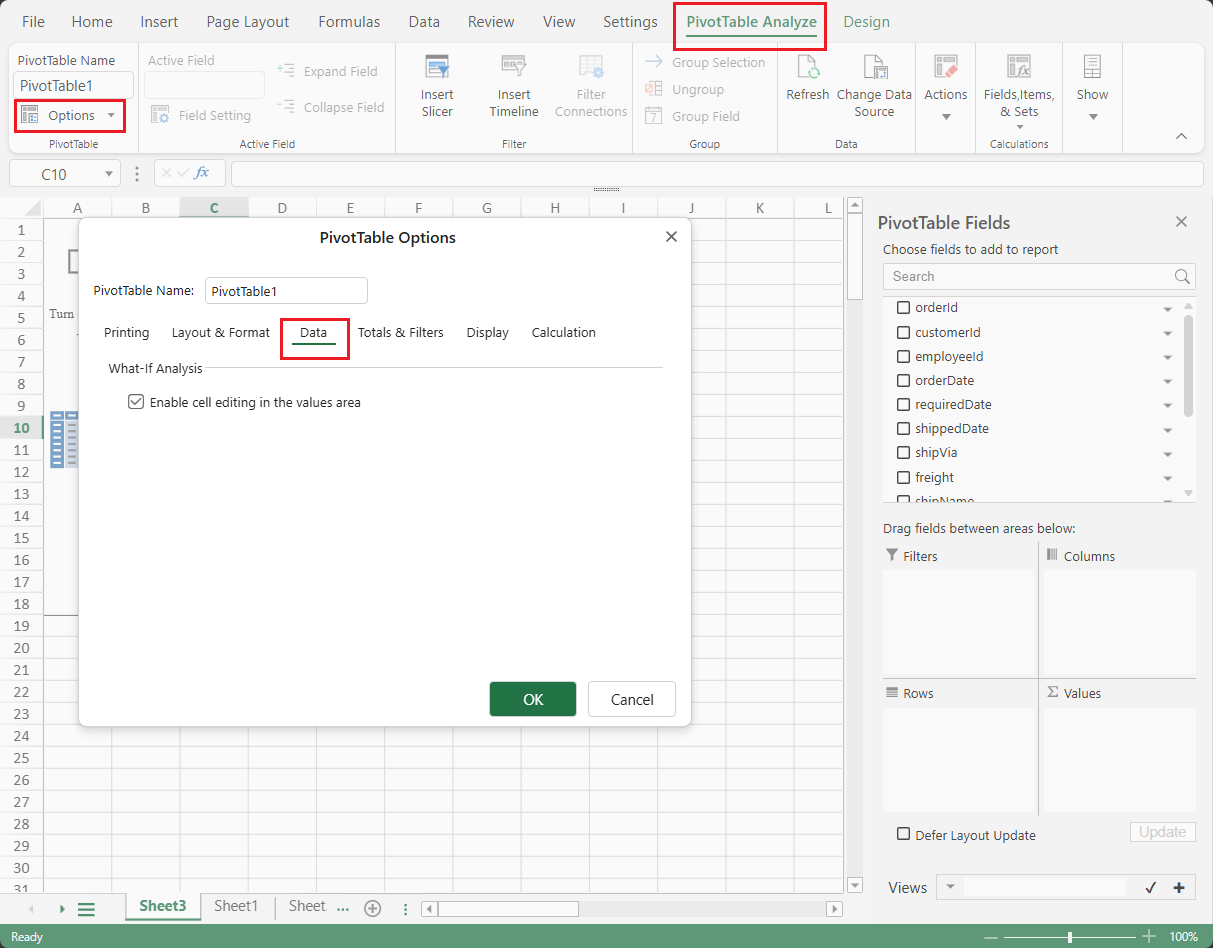Click the more sheets ellipsis

point(343,908)
